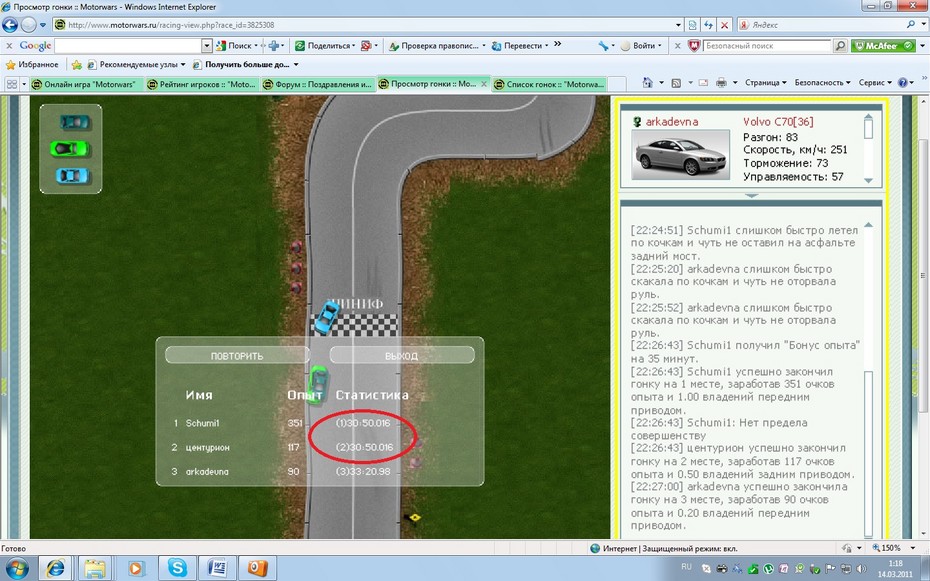The width and height of the screenshot is (930, 581).
Task: Select the dark teal car in the list
Action: pos(75,122)
